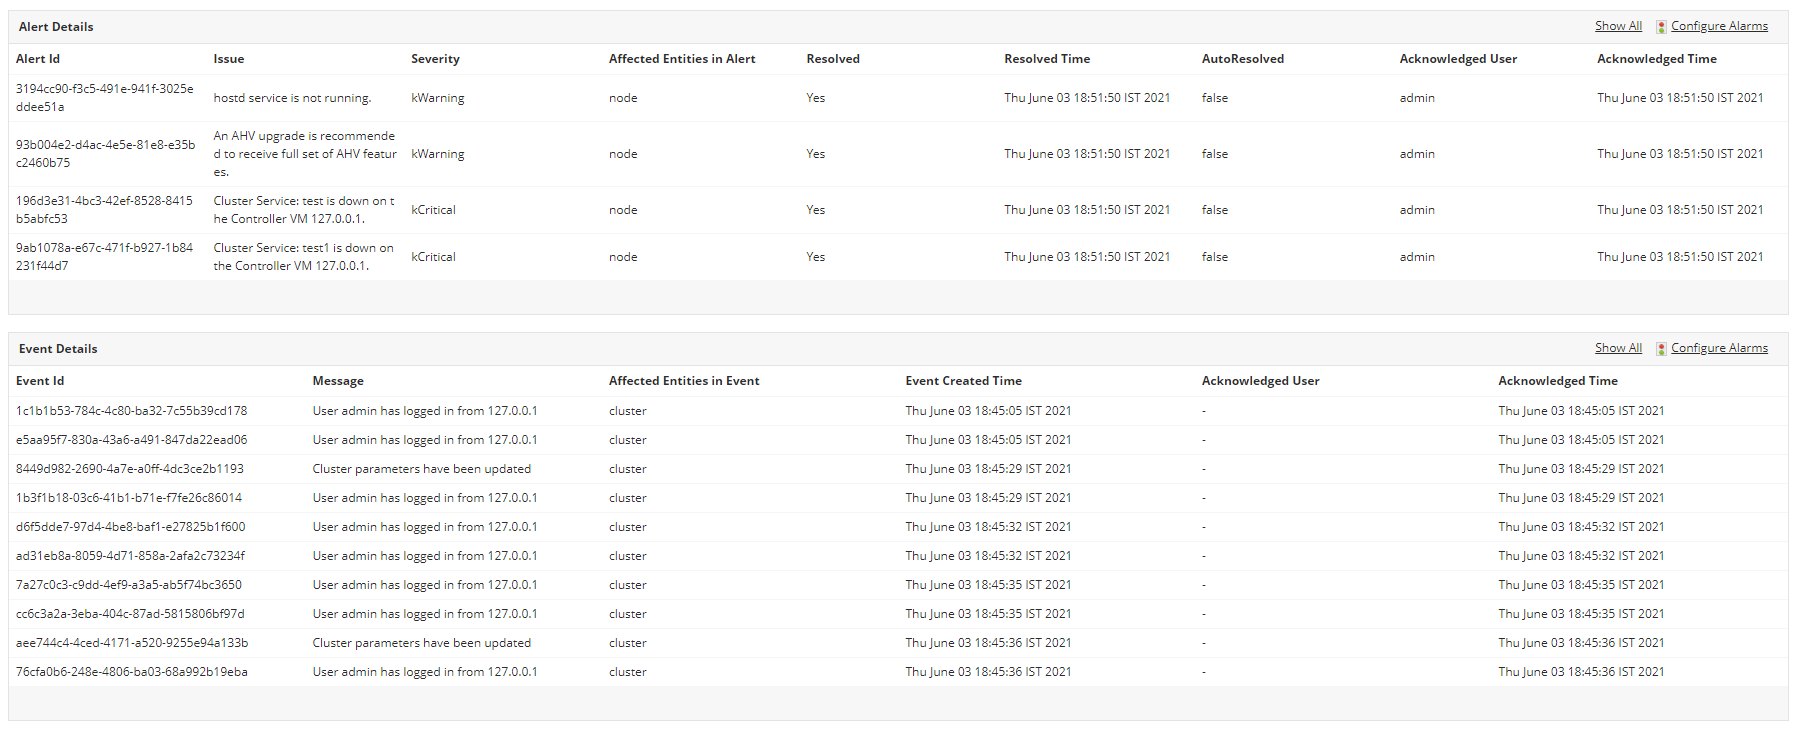This screenshot has width=1806, height=731.
Task: Select event ID 8449d982-2690-4a7e-a0ff-4dc3ce2b1193
Action: (130, 469)
